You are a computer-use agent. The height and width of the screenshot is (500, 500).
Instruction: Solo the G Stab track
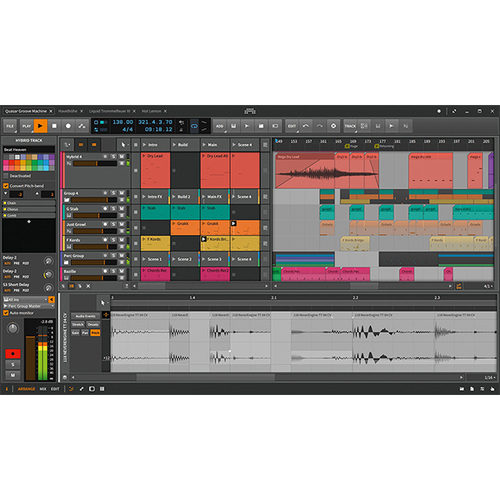click(113, 209)
